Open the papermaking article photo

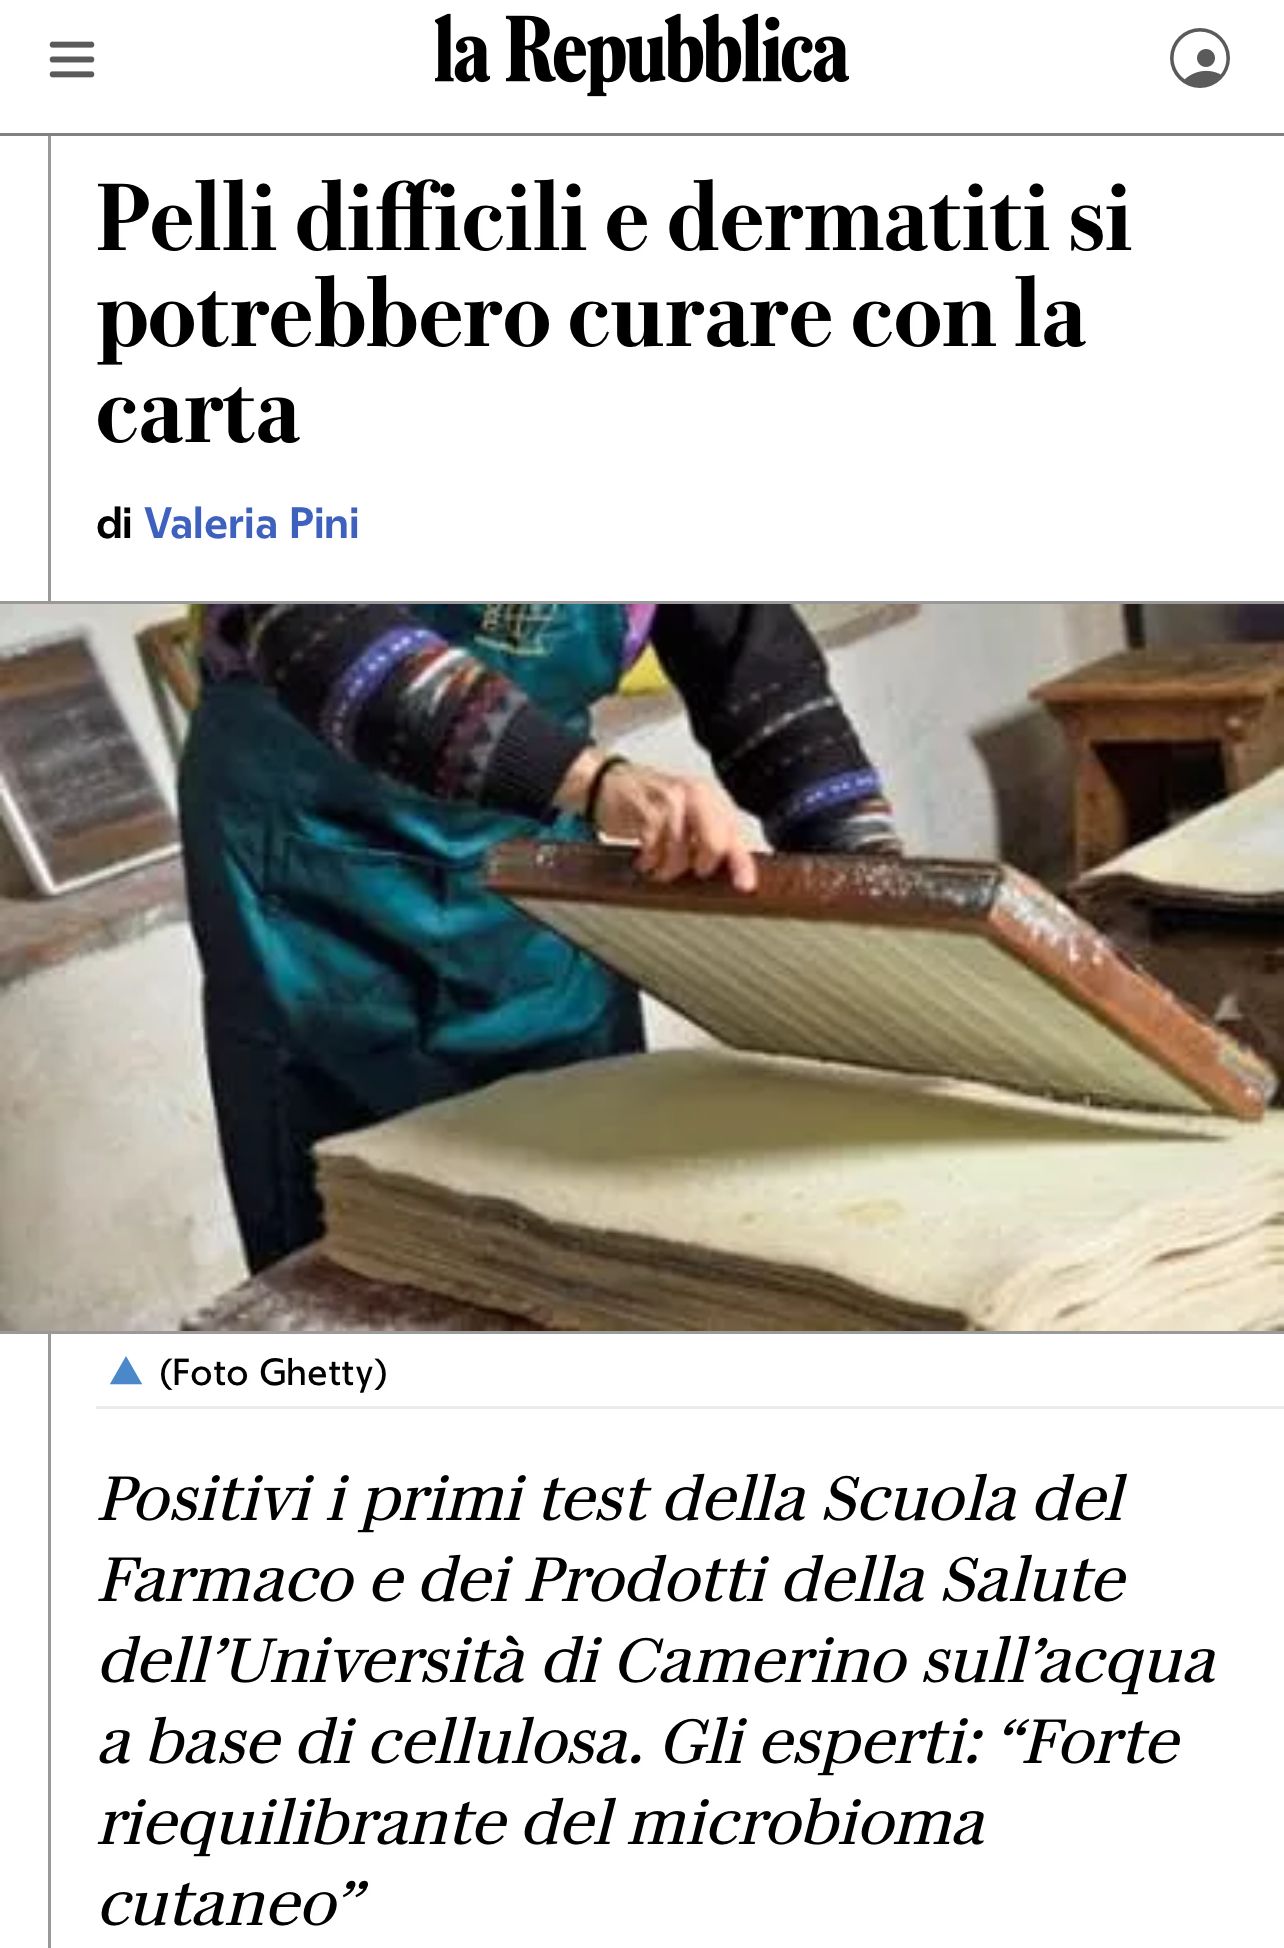click(642, 967)
